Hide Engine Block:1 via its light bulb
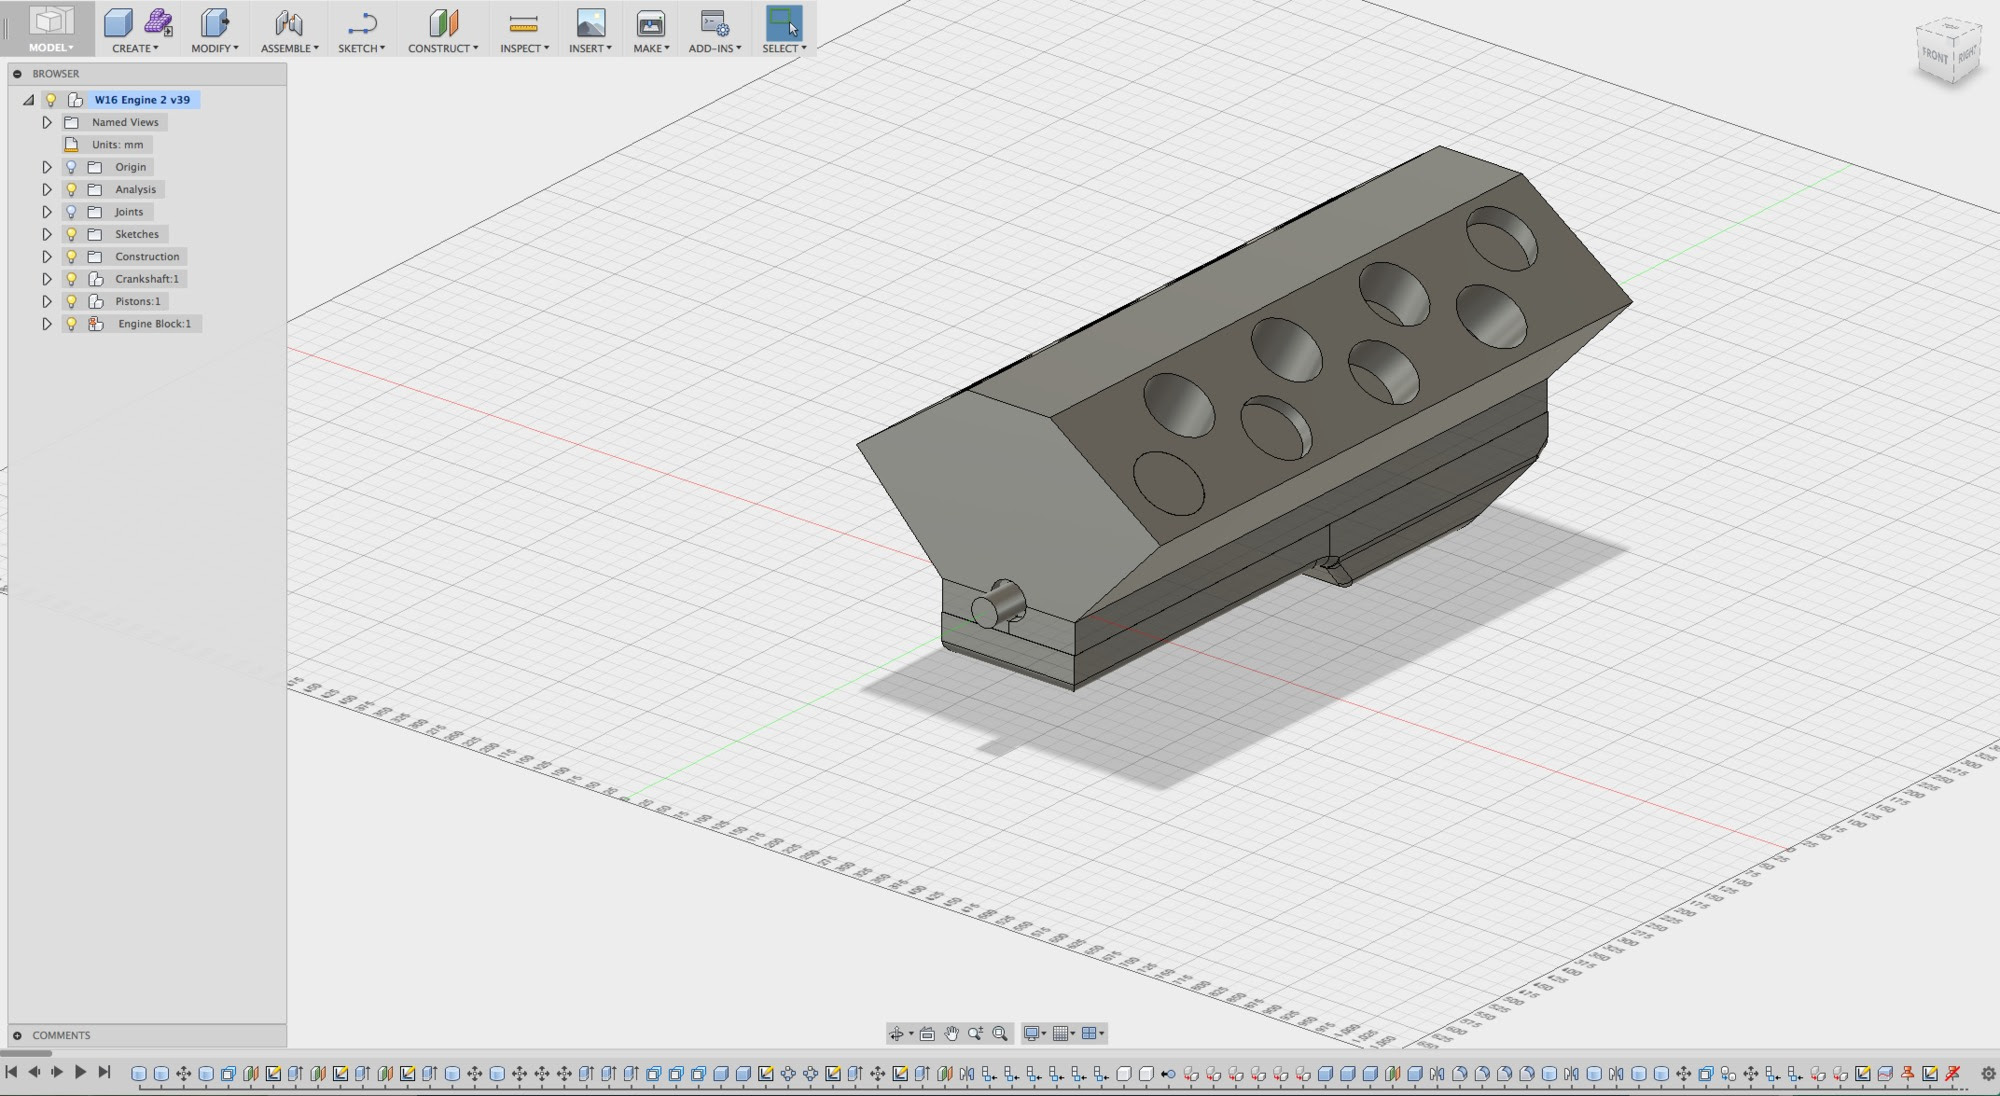The image size is (2000, 1096). pos(71,324)
